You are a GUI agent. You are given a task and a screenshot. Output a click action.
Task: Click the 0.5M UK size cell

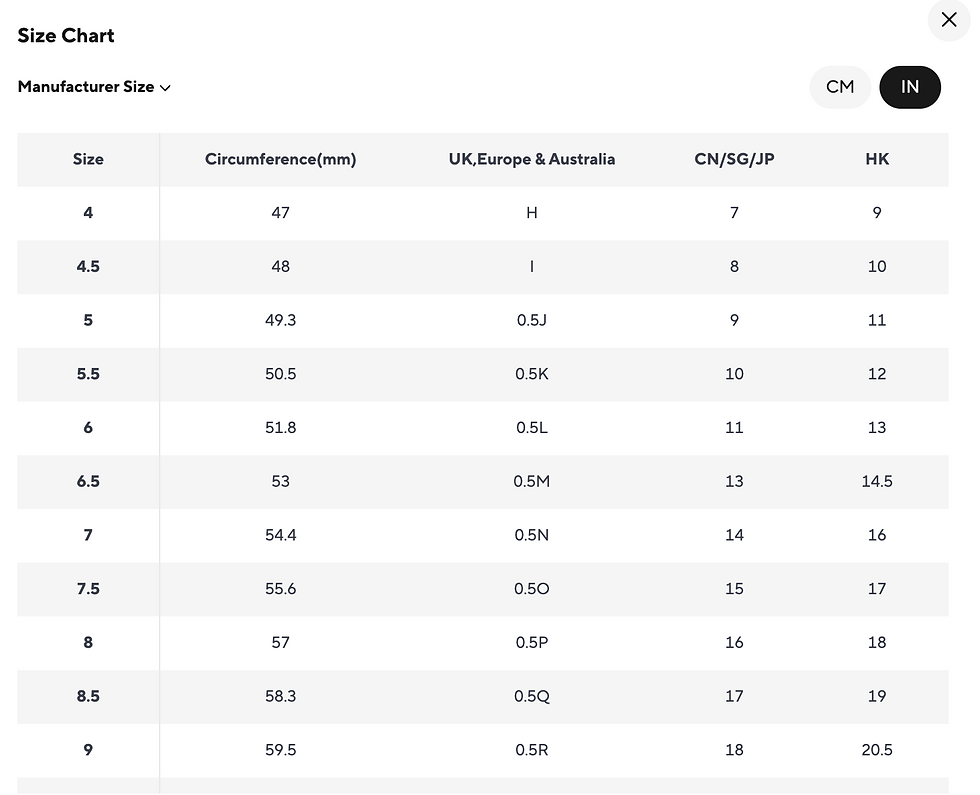pos(531,481)
